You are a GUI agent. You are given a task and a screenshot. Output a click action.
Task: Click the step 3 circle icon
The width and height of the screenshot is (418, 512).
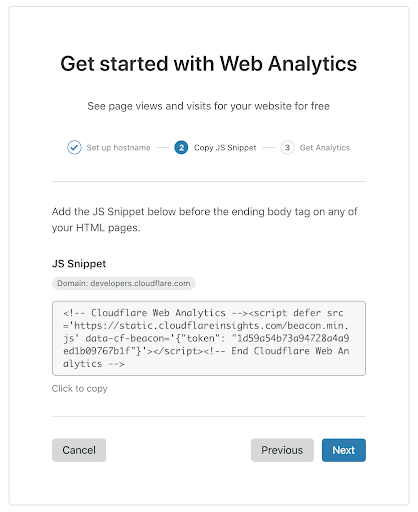tap(287, 147)
